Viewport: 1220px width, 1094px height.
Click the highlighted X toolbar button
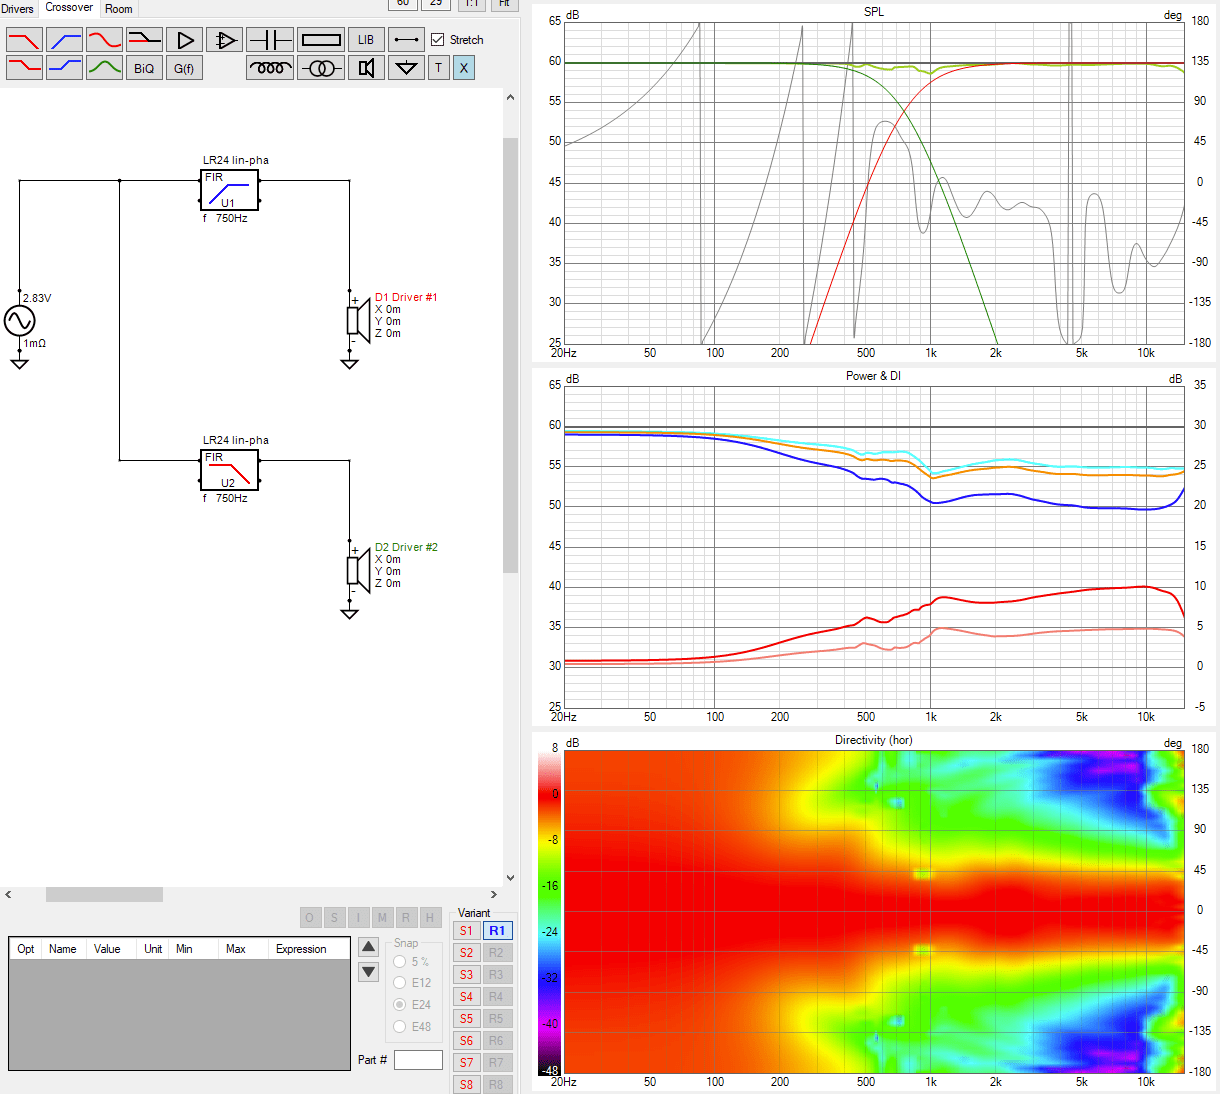pos(463,68)
